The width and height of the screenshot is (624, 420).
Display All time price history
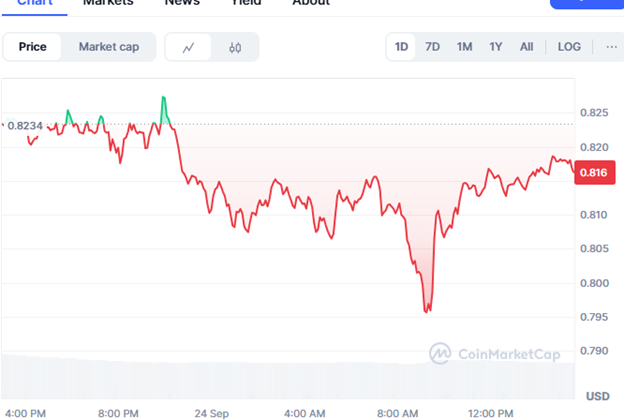pos(527,47)
